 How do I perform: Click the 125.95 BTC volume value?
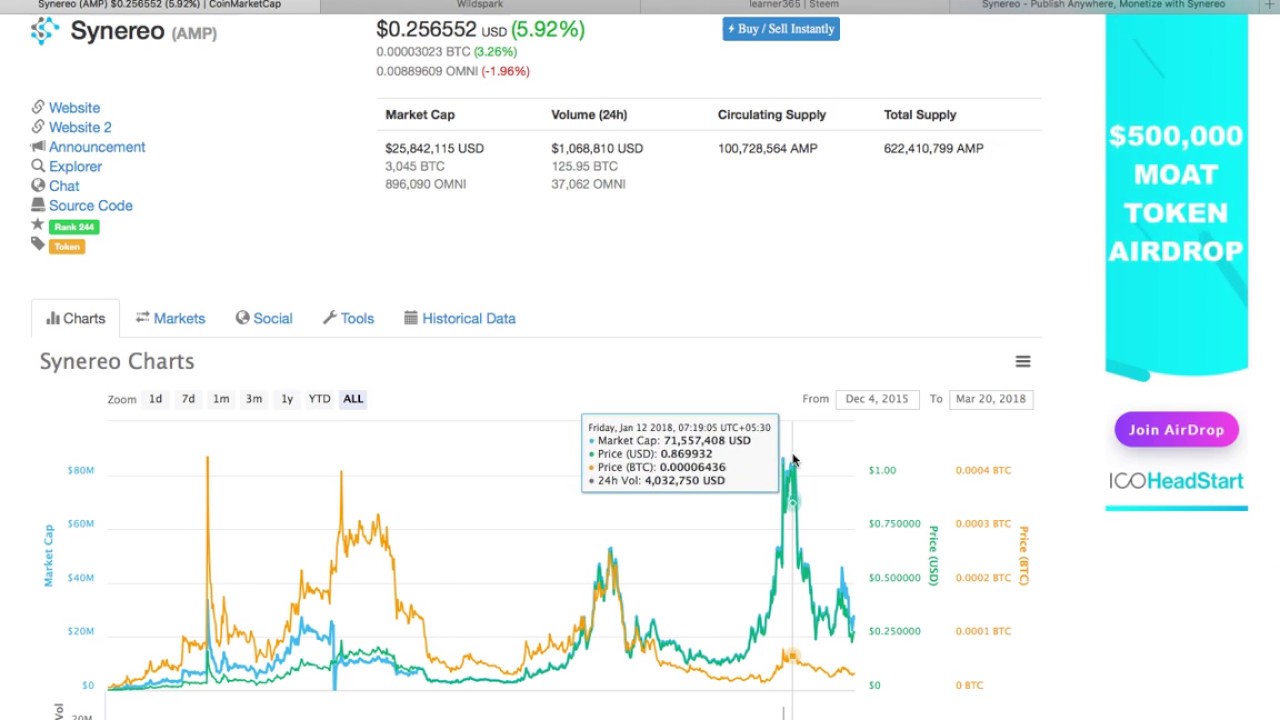584,166
